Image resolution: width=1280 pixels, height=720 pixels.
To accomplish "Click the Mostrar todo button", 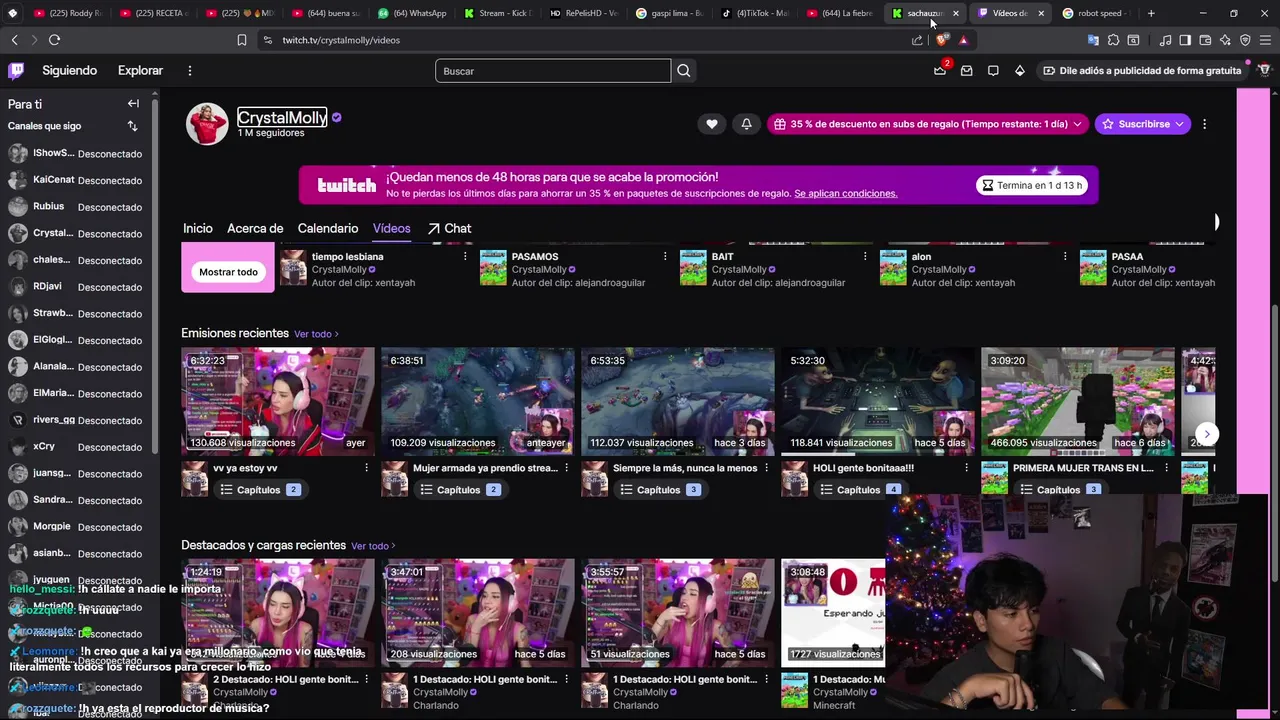I will (228, 272).
